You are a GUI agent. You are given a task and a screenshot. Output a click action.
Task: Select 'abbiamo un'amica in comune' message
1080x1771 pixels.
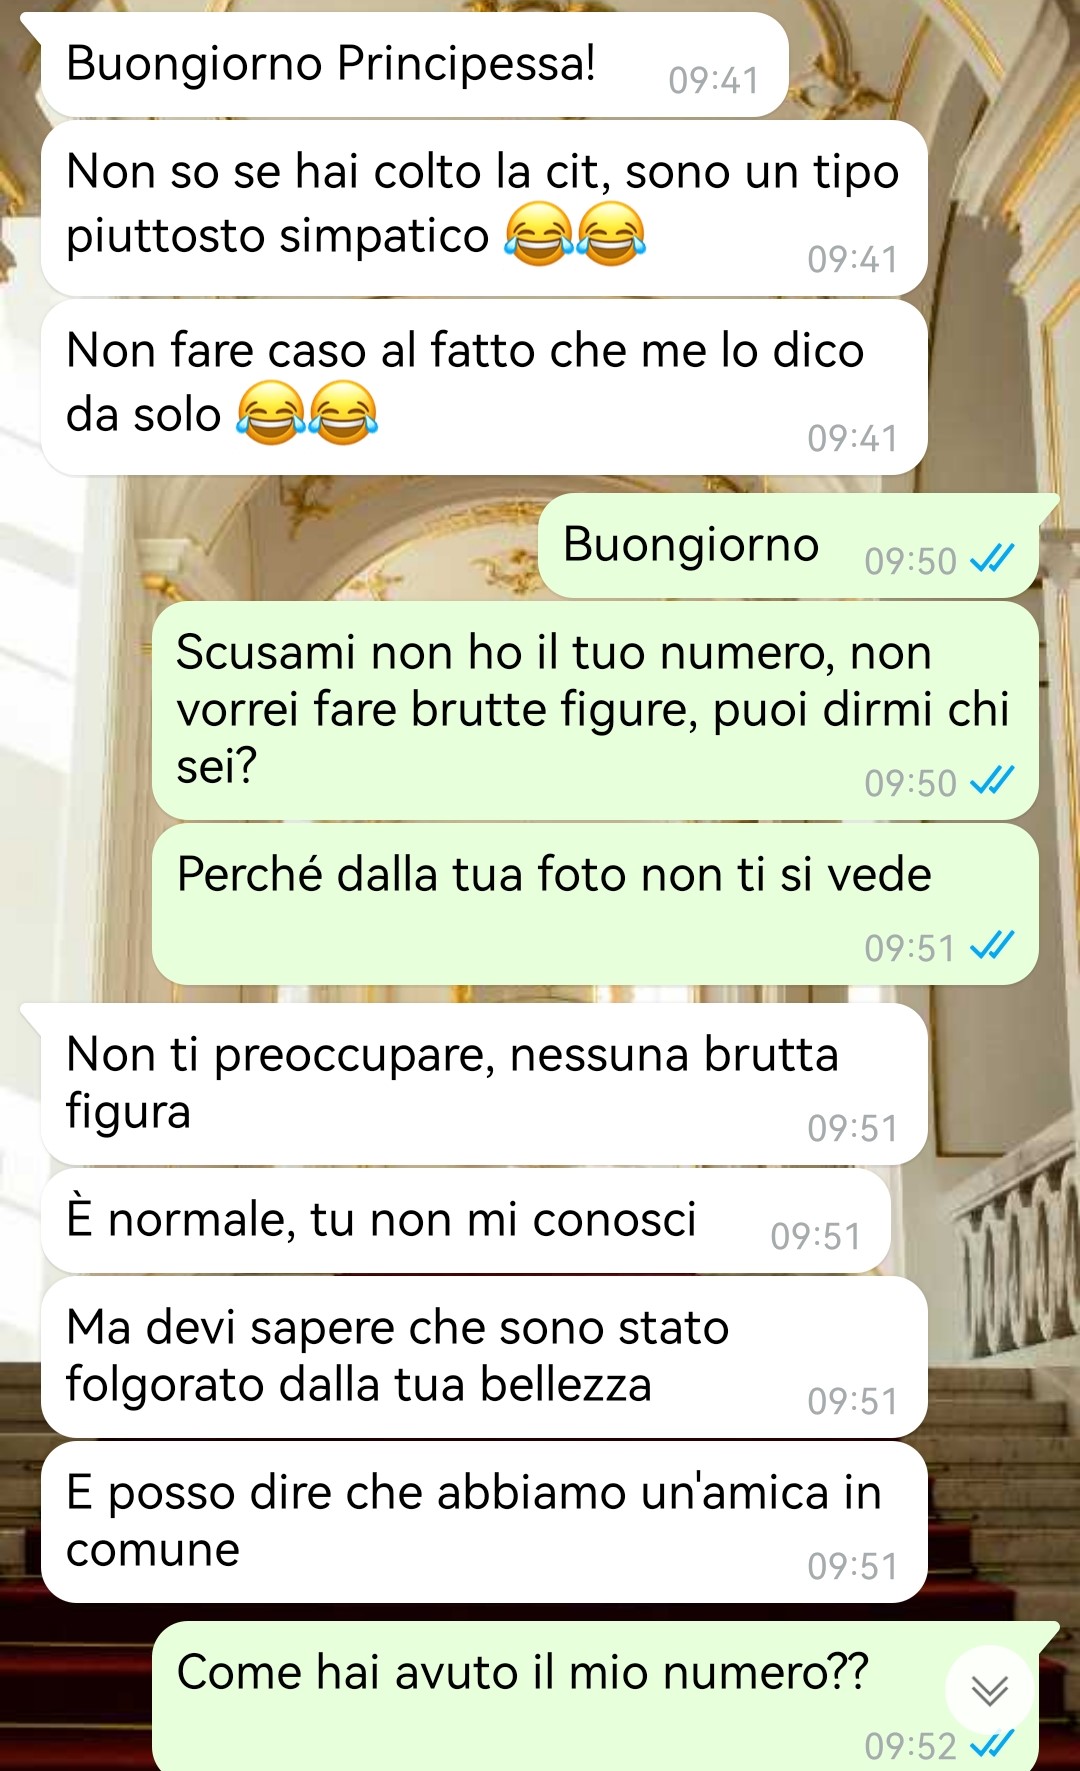coord(484,1522)
